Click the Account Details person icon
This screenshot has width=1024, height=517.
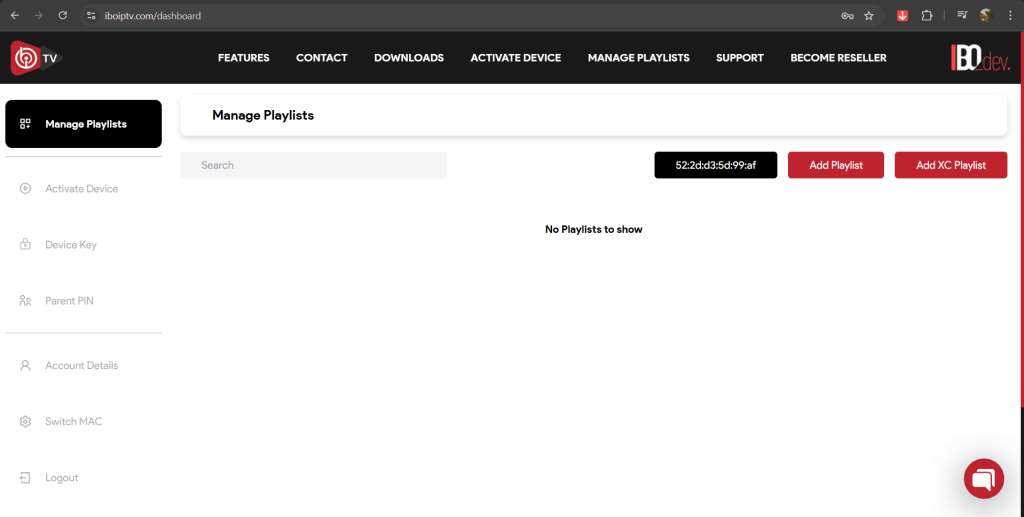click(x=25, y=366)
